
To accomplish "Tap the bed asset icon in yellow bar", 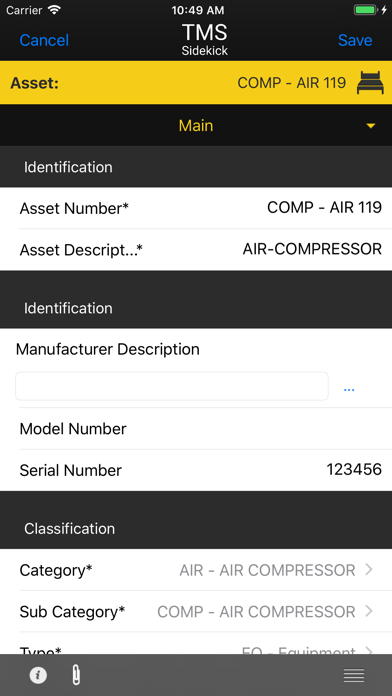I will coord(370,83).
